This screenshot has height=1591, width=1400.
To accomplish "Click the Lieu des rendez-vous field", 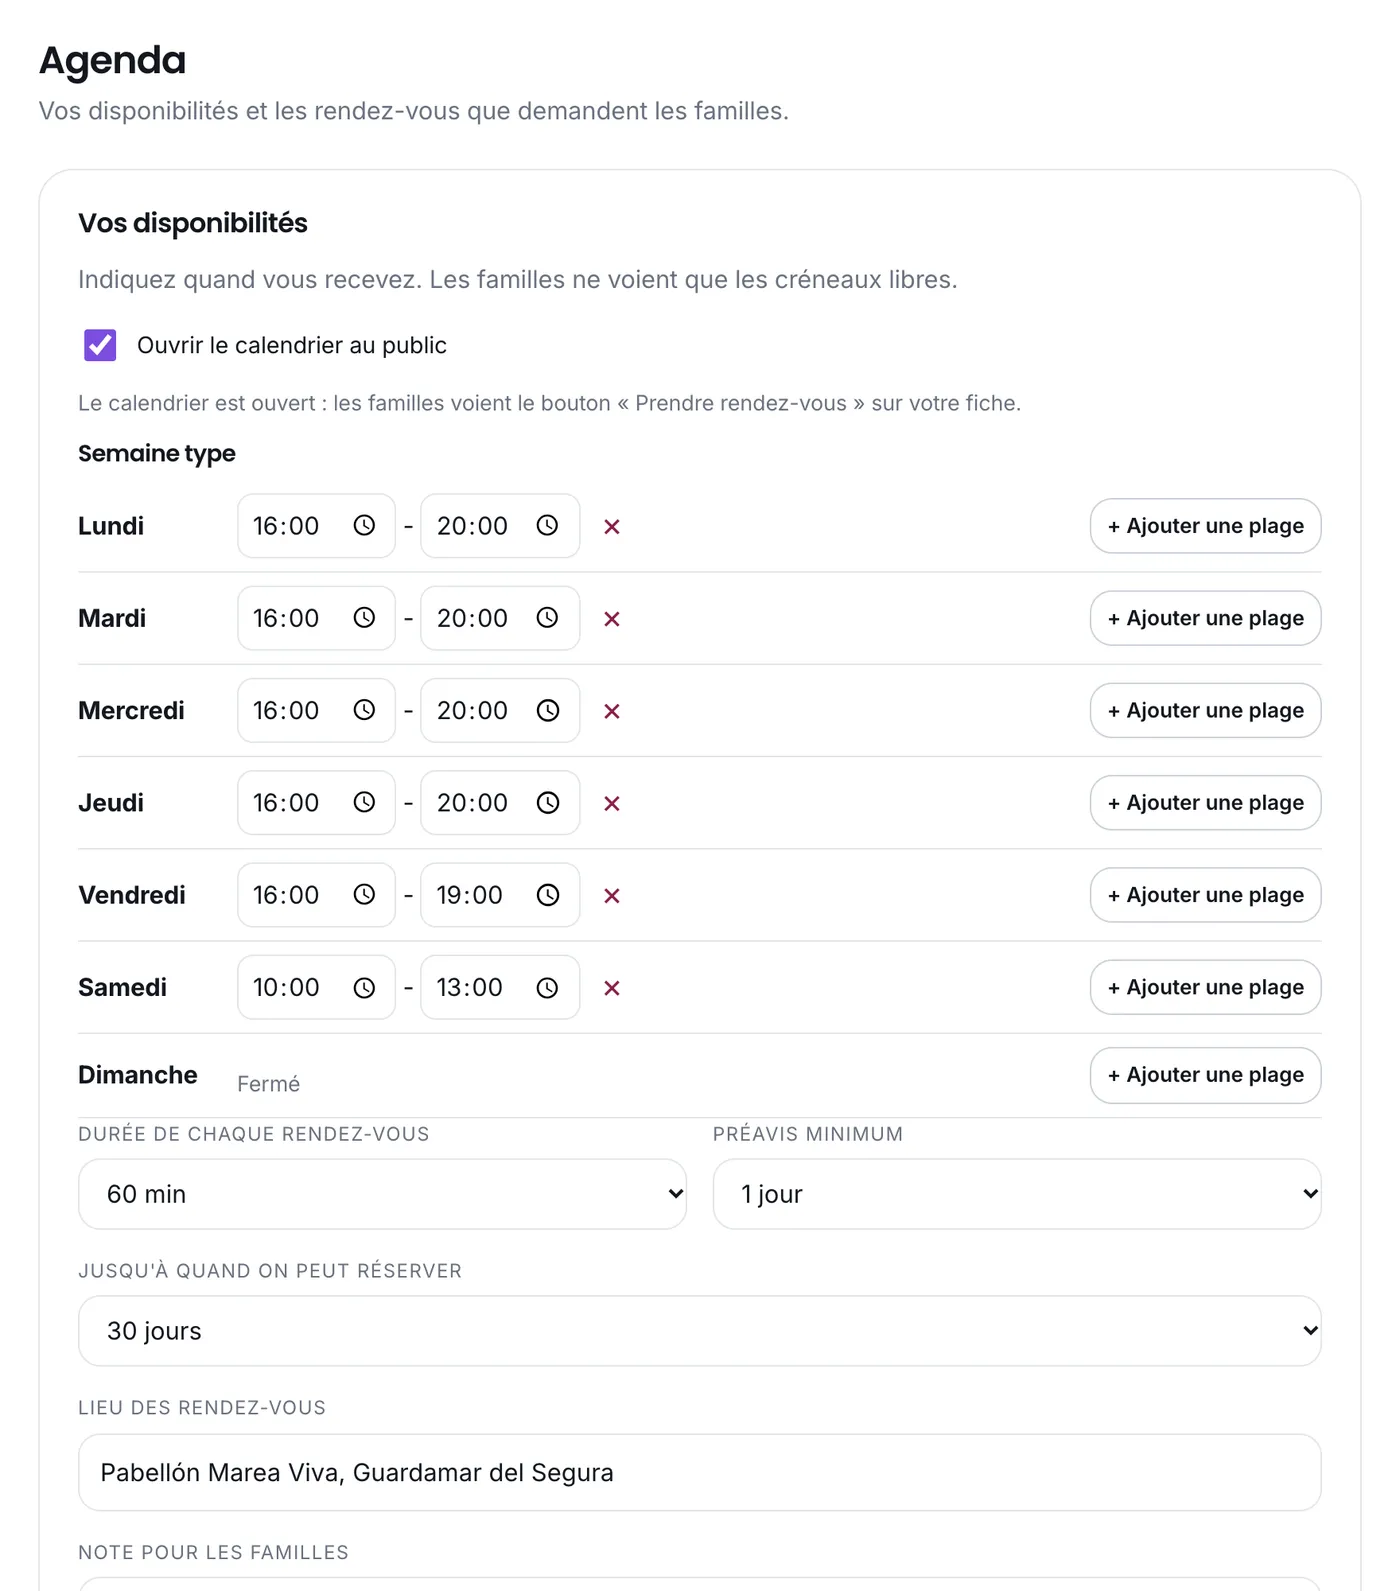I will pos(700,1473).
